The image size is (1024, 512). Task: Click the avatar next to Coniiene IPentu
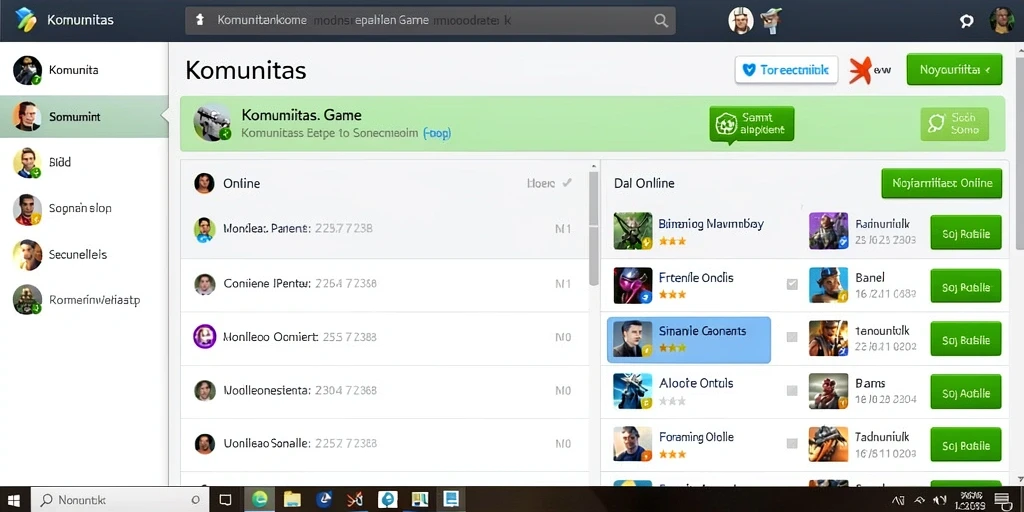pos(204,284)
